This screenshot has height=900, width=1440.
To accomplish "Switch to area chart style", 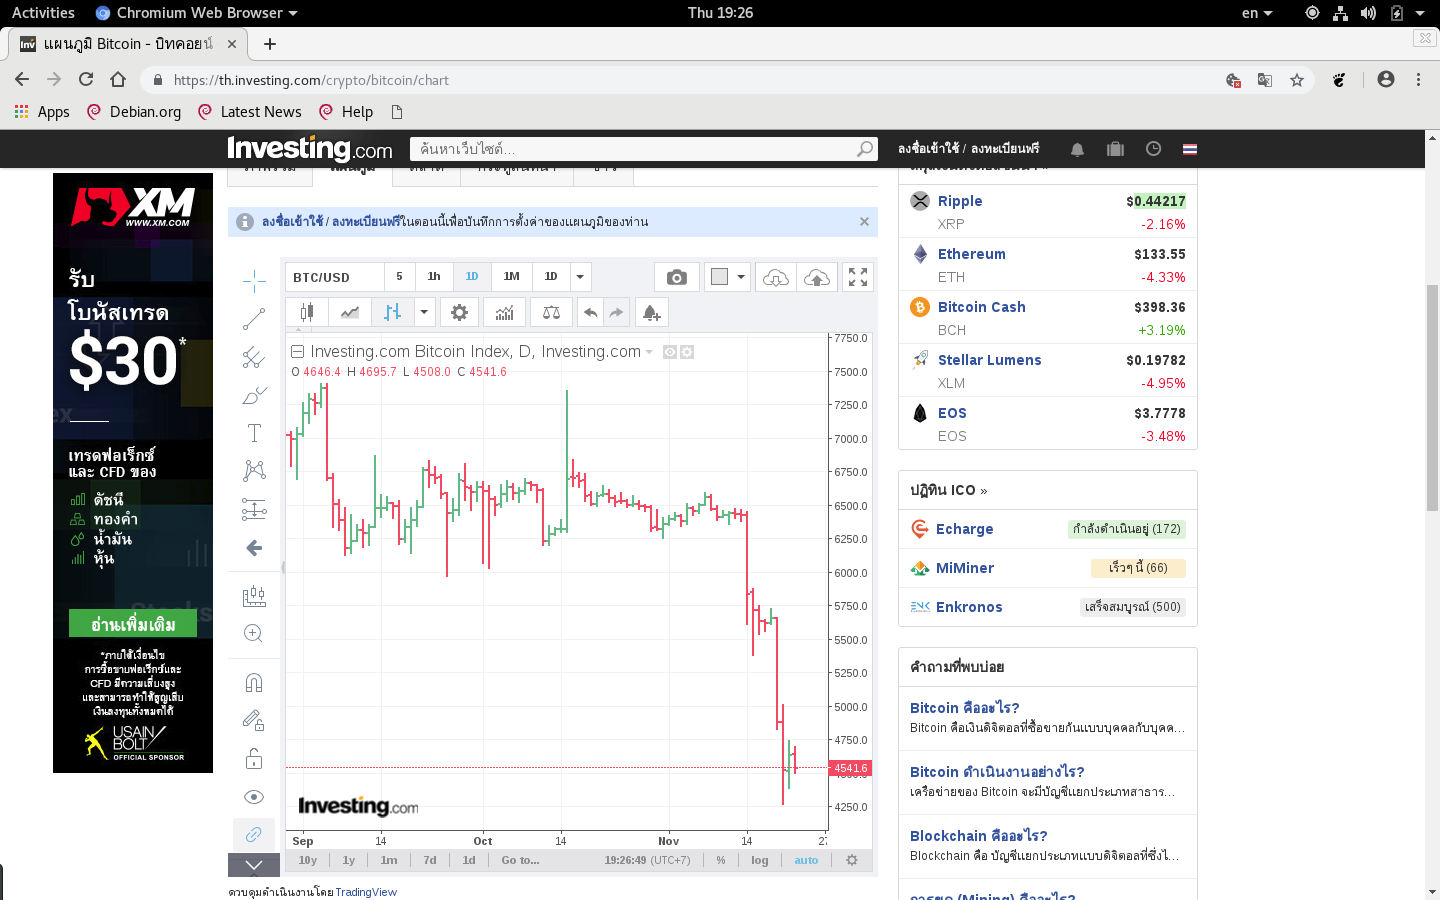I will tap(350, 313).
